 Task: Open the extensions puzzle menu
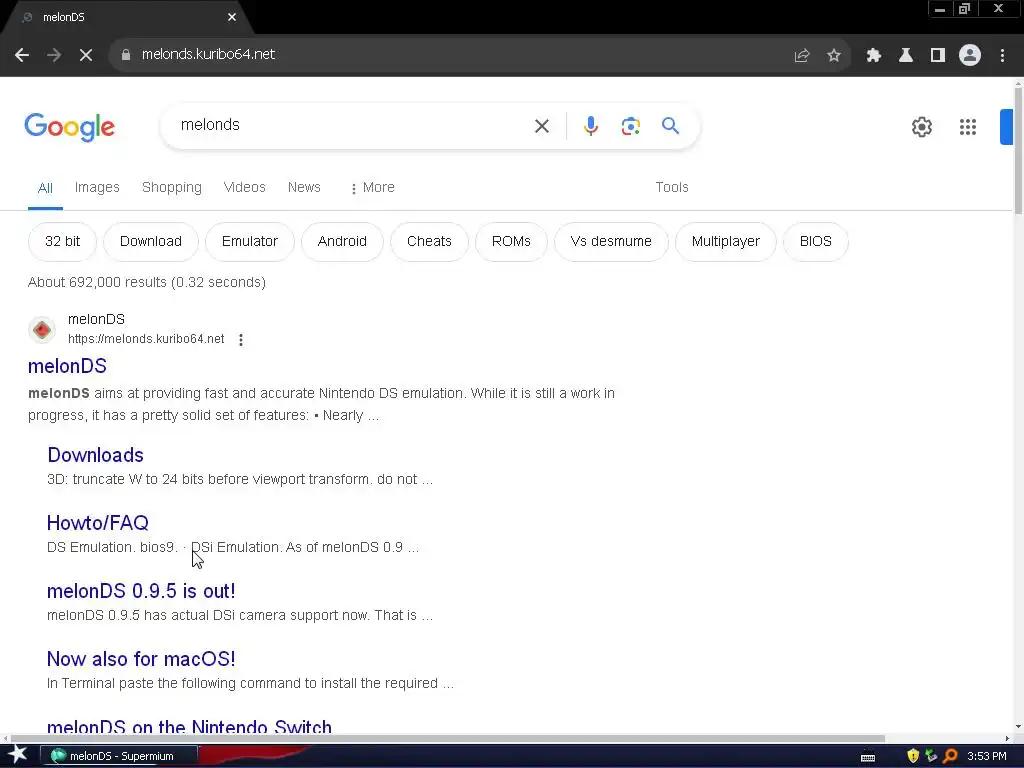point(874,56)
